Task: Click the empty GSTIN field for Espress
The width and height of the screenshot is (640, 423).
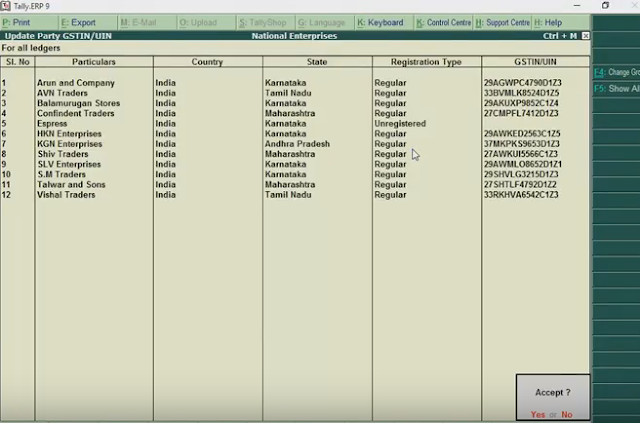Action: point(536,124)
